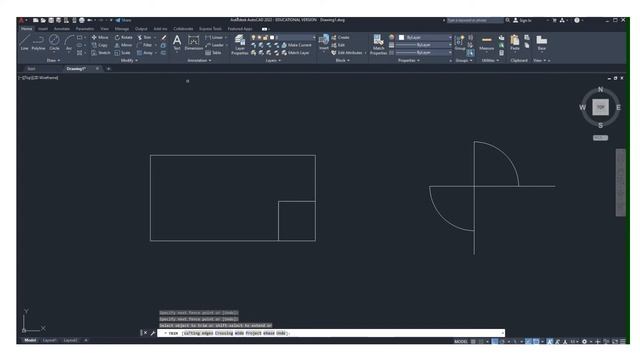Open Layer Properties
The width and height of the screenshot is (640, 360).
click(240, 45)
